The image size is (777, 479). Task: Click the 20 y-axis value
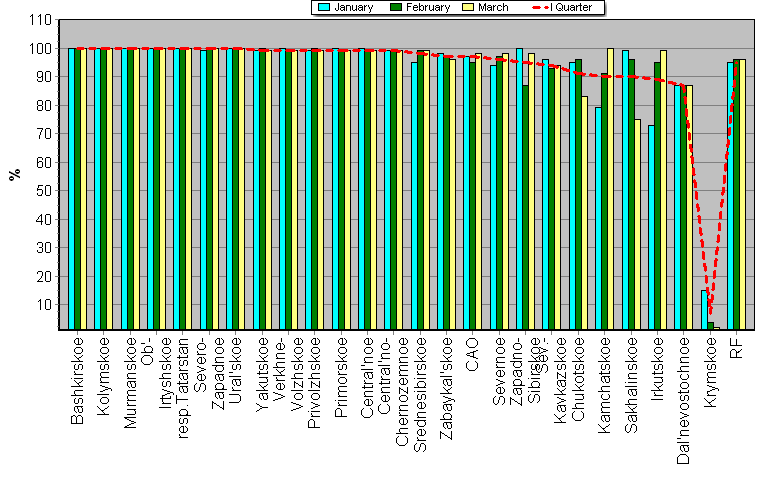(x=44, y=276)
